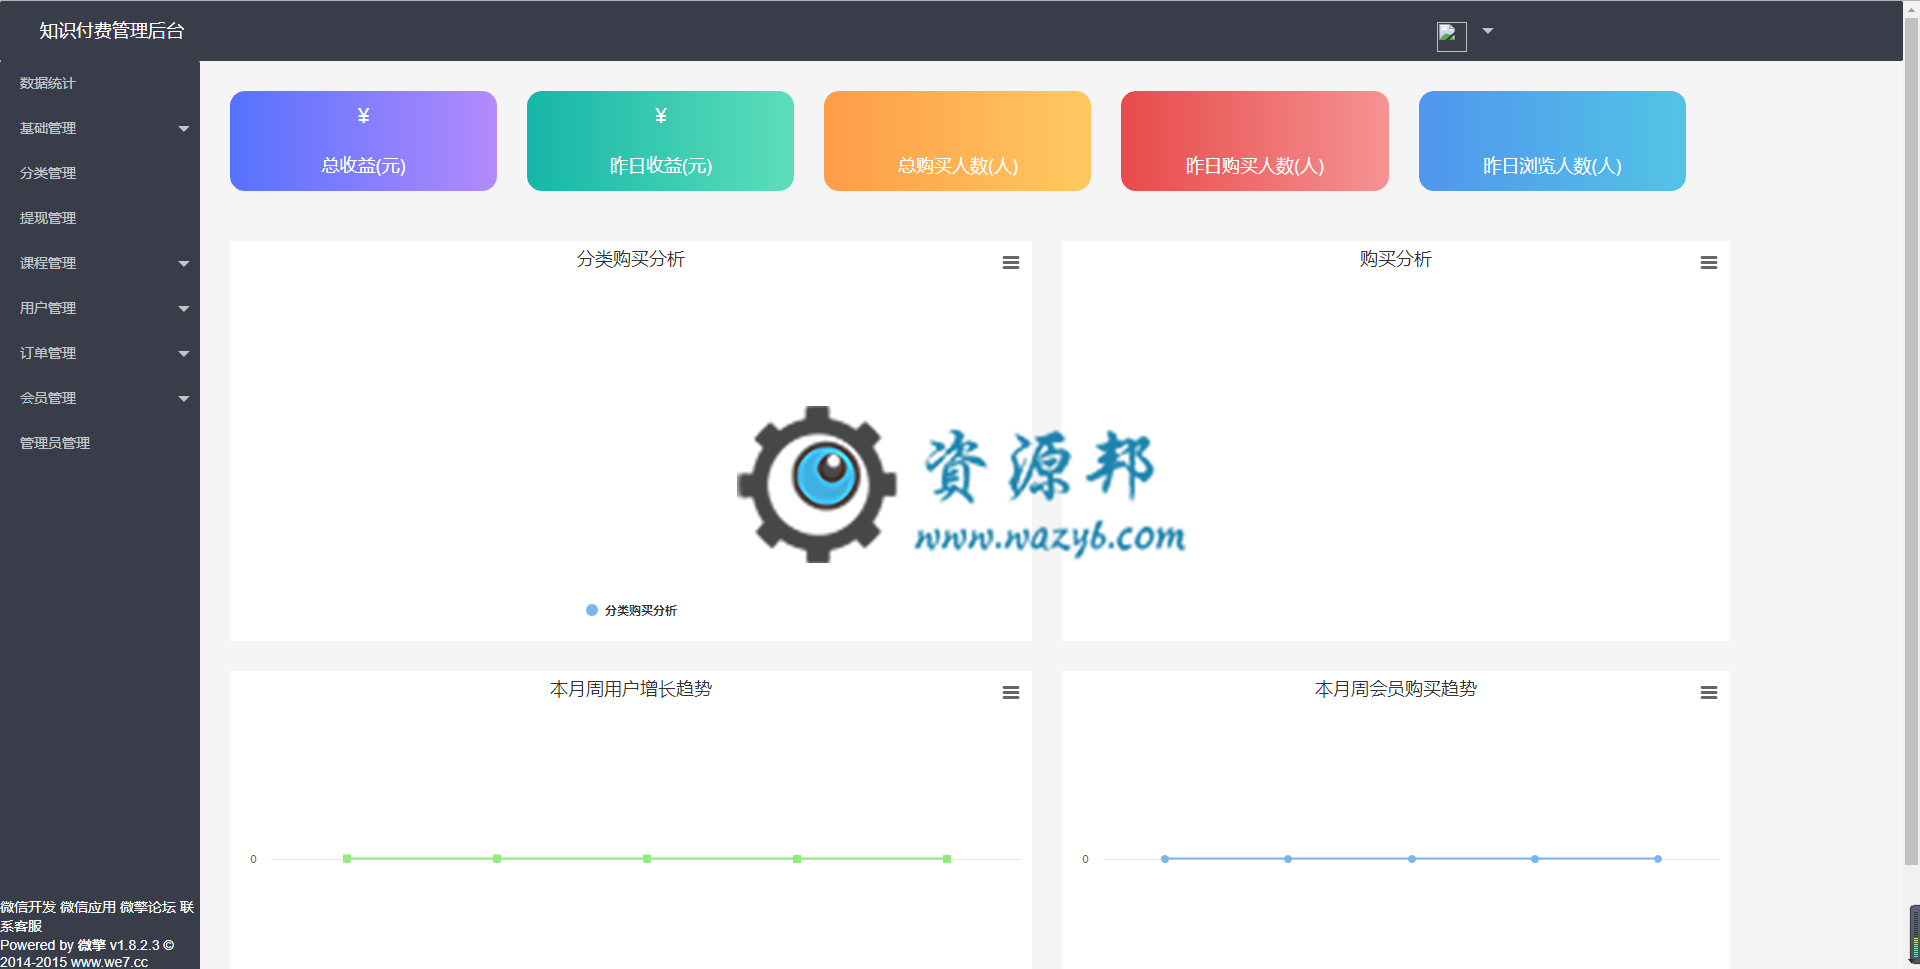Click the www.we7.cc footer link

[x=109, y=962]
